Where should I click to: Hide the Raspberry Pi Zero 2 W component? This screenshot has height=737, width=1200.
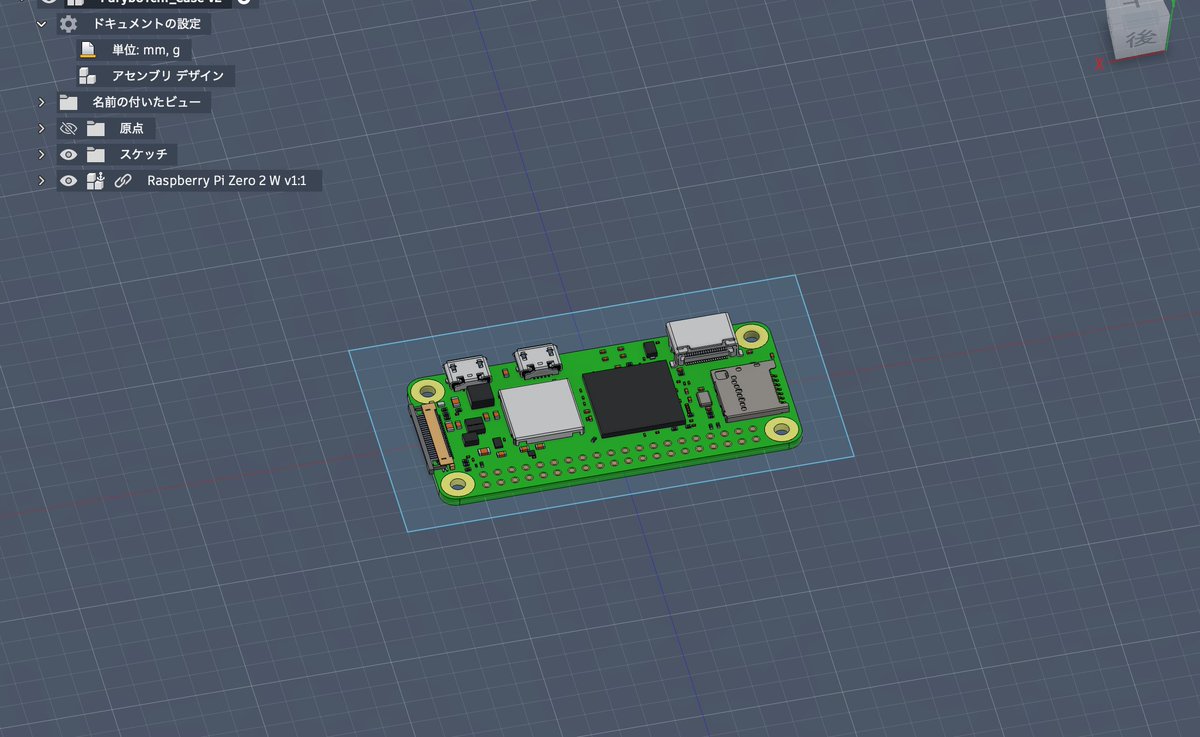(68, 181)
